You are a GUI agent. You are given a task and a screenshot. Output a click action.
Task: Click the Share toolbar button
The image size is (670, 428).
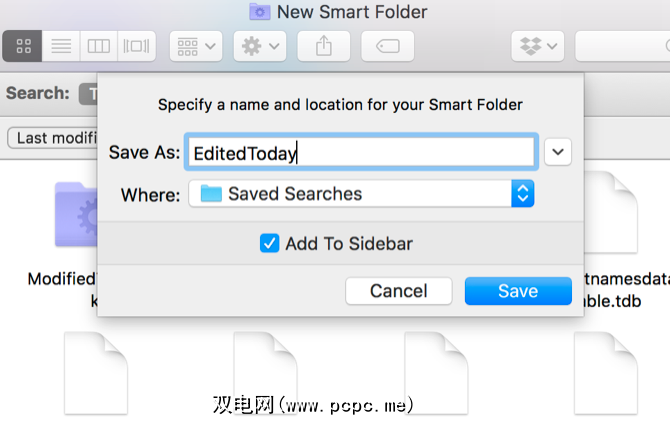(x=324, y=46)
